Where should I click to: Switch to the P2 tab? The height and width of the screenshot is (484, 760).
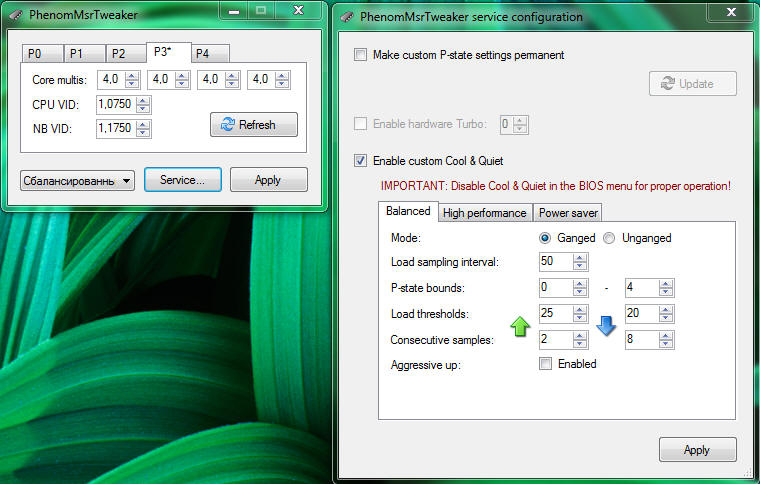126,53
